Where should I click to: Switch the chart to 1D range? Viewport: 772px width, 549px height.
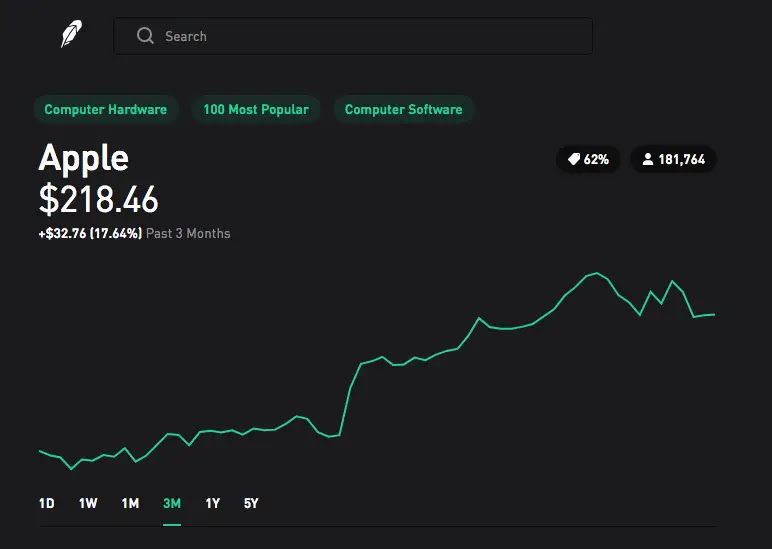click(x=47, y=503)
